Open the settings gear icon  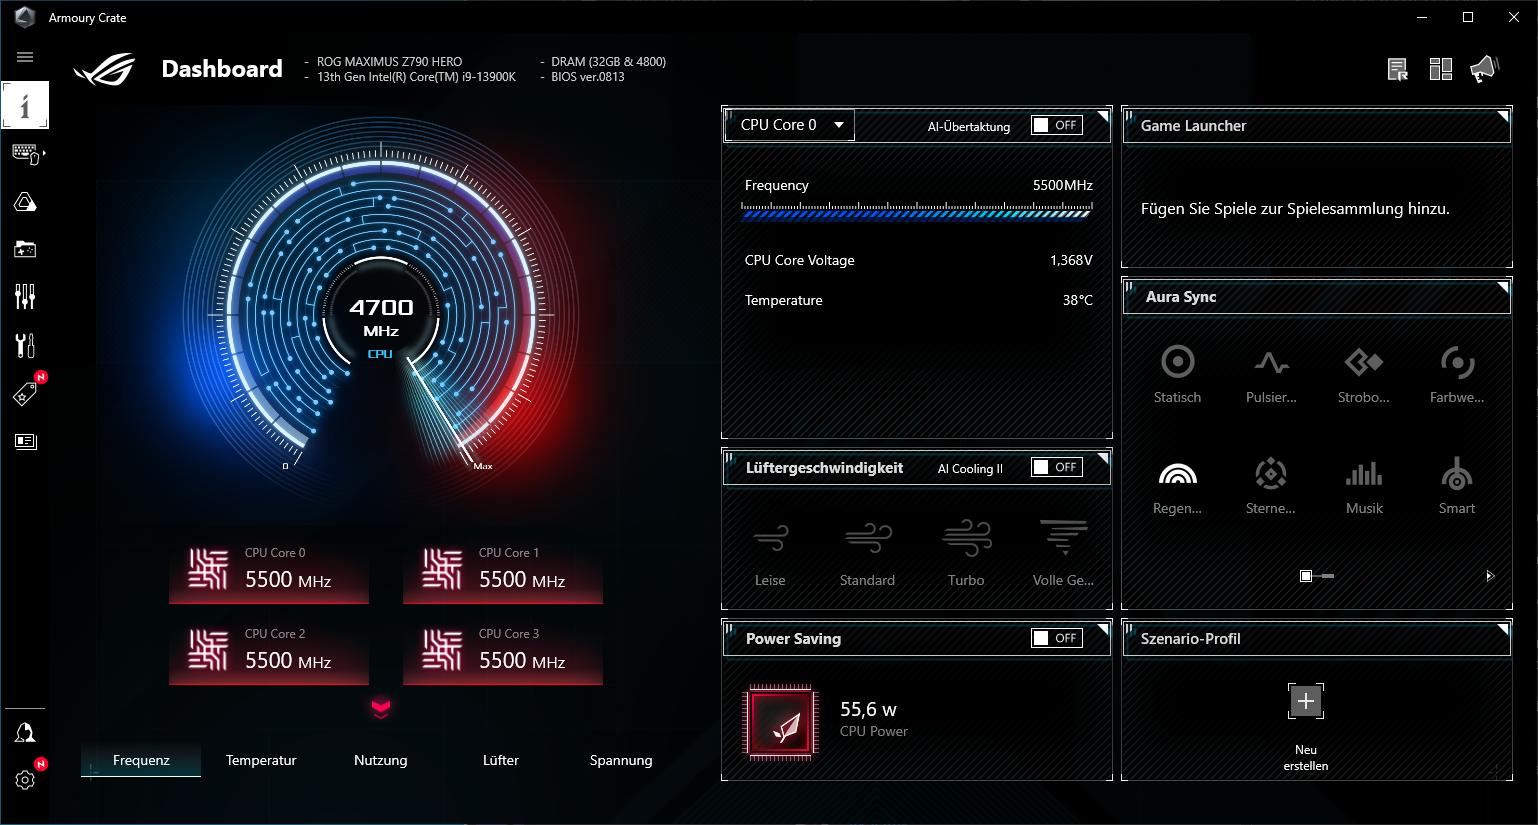pyautogui.click(x=25, y=780)
